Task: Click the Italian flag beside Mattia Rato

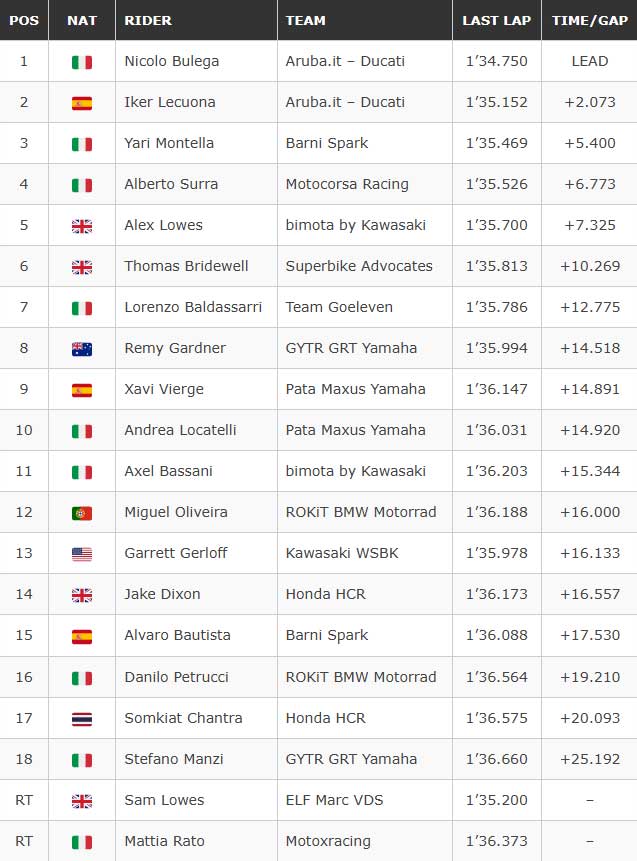Action: [x=82, y=842]
